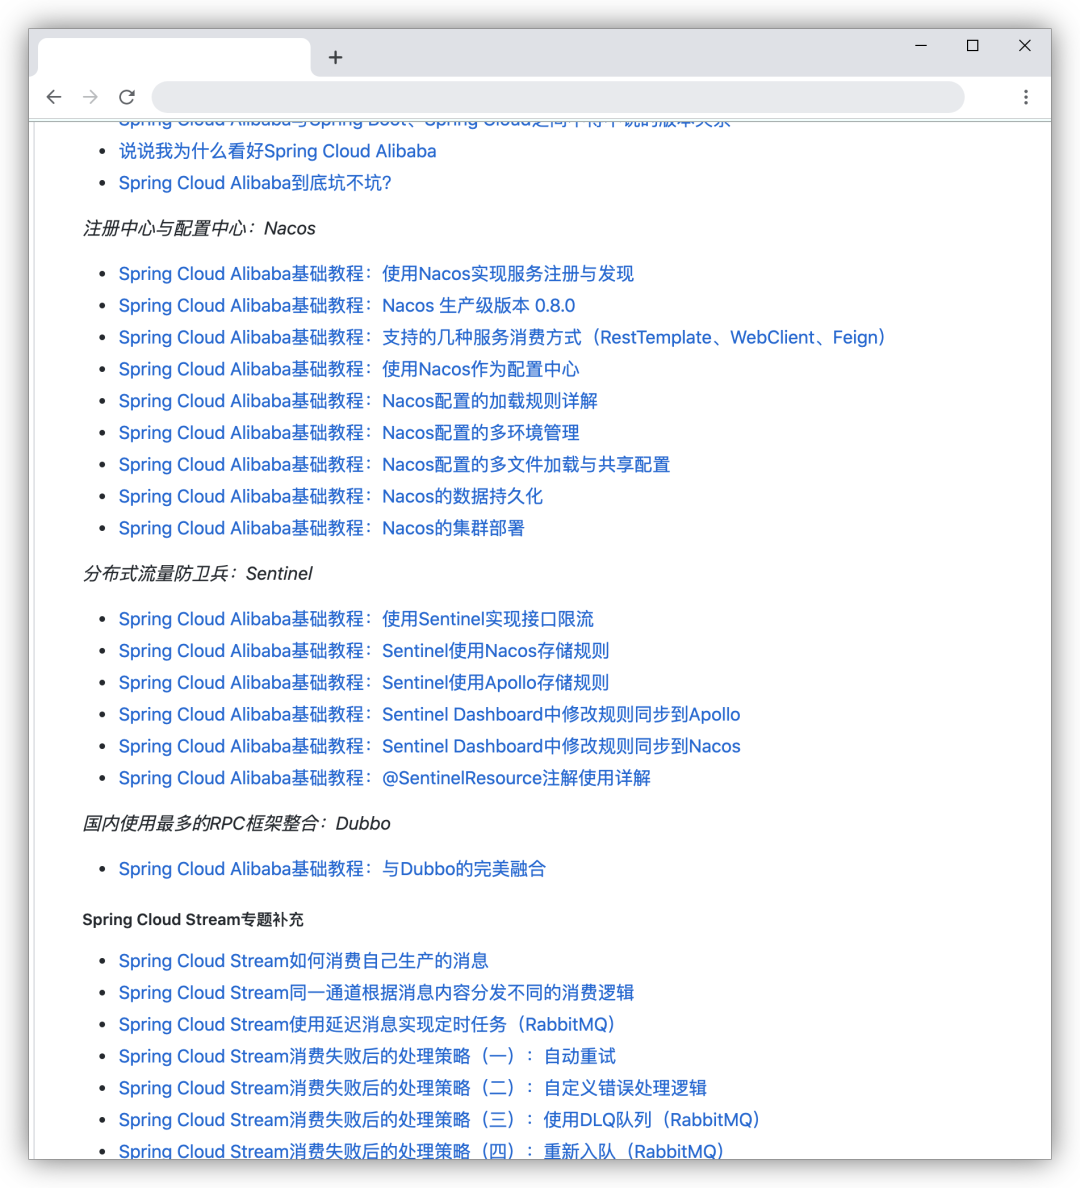Open tutorial Sentinel使用Nacos存储规则
The height and width of the screenshot is (1188, 1080).
[x=364, y=652]
